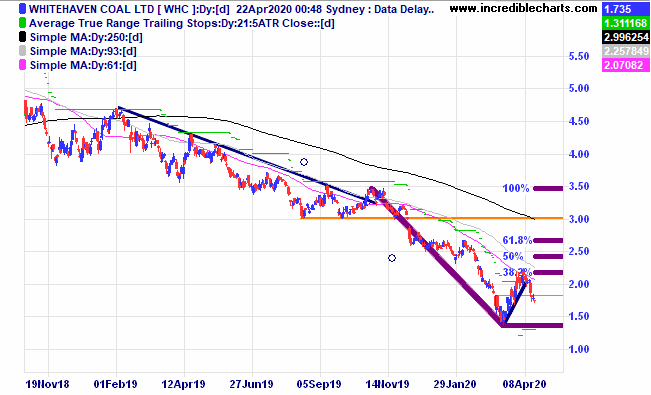Screen dimensions: 651x395
Task: Click the 2.50 price axis label
Action: pos(579,251)
